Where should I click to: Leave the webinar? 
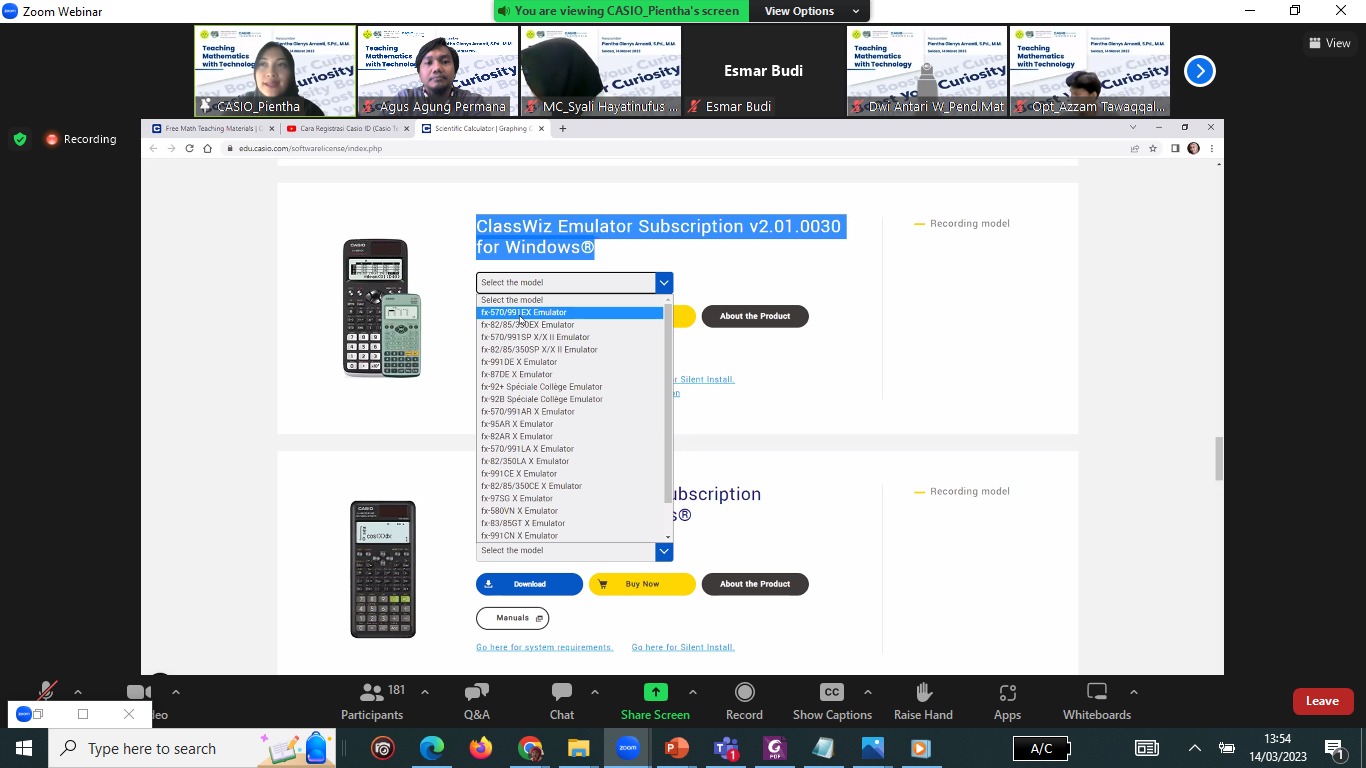click(x=1322, y=701)
